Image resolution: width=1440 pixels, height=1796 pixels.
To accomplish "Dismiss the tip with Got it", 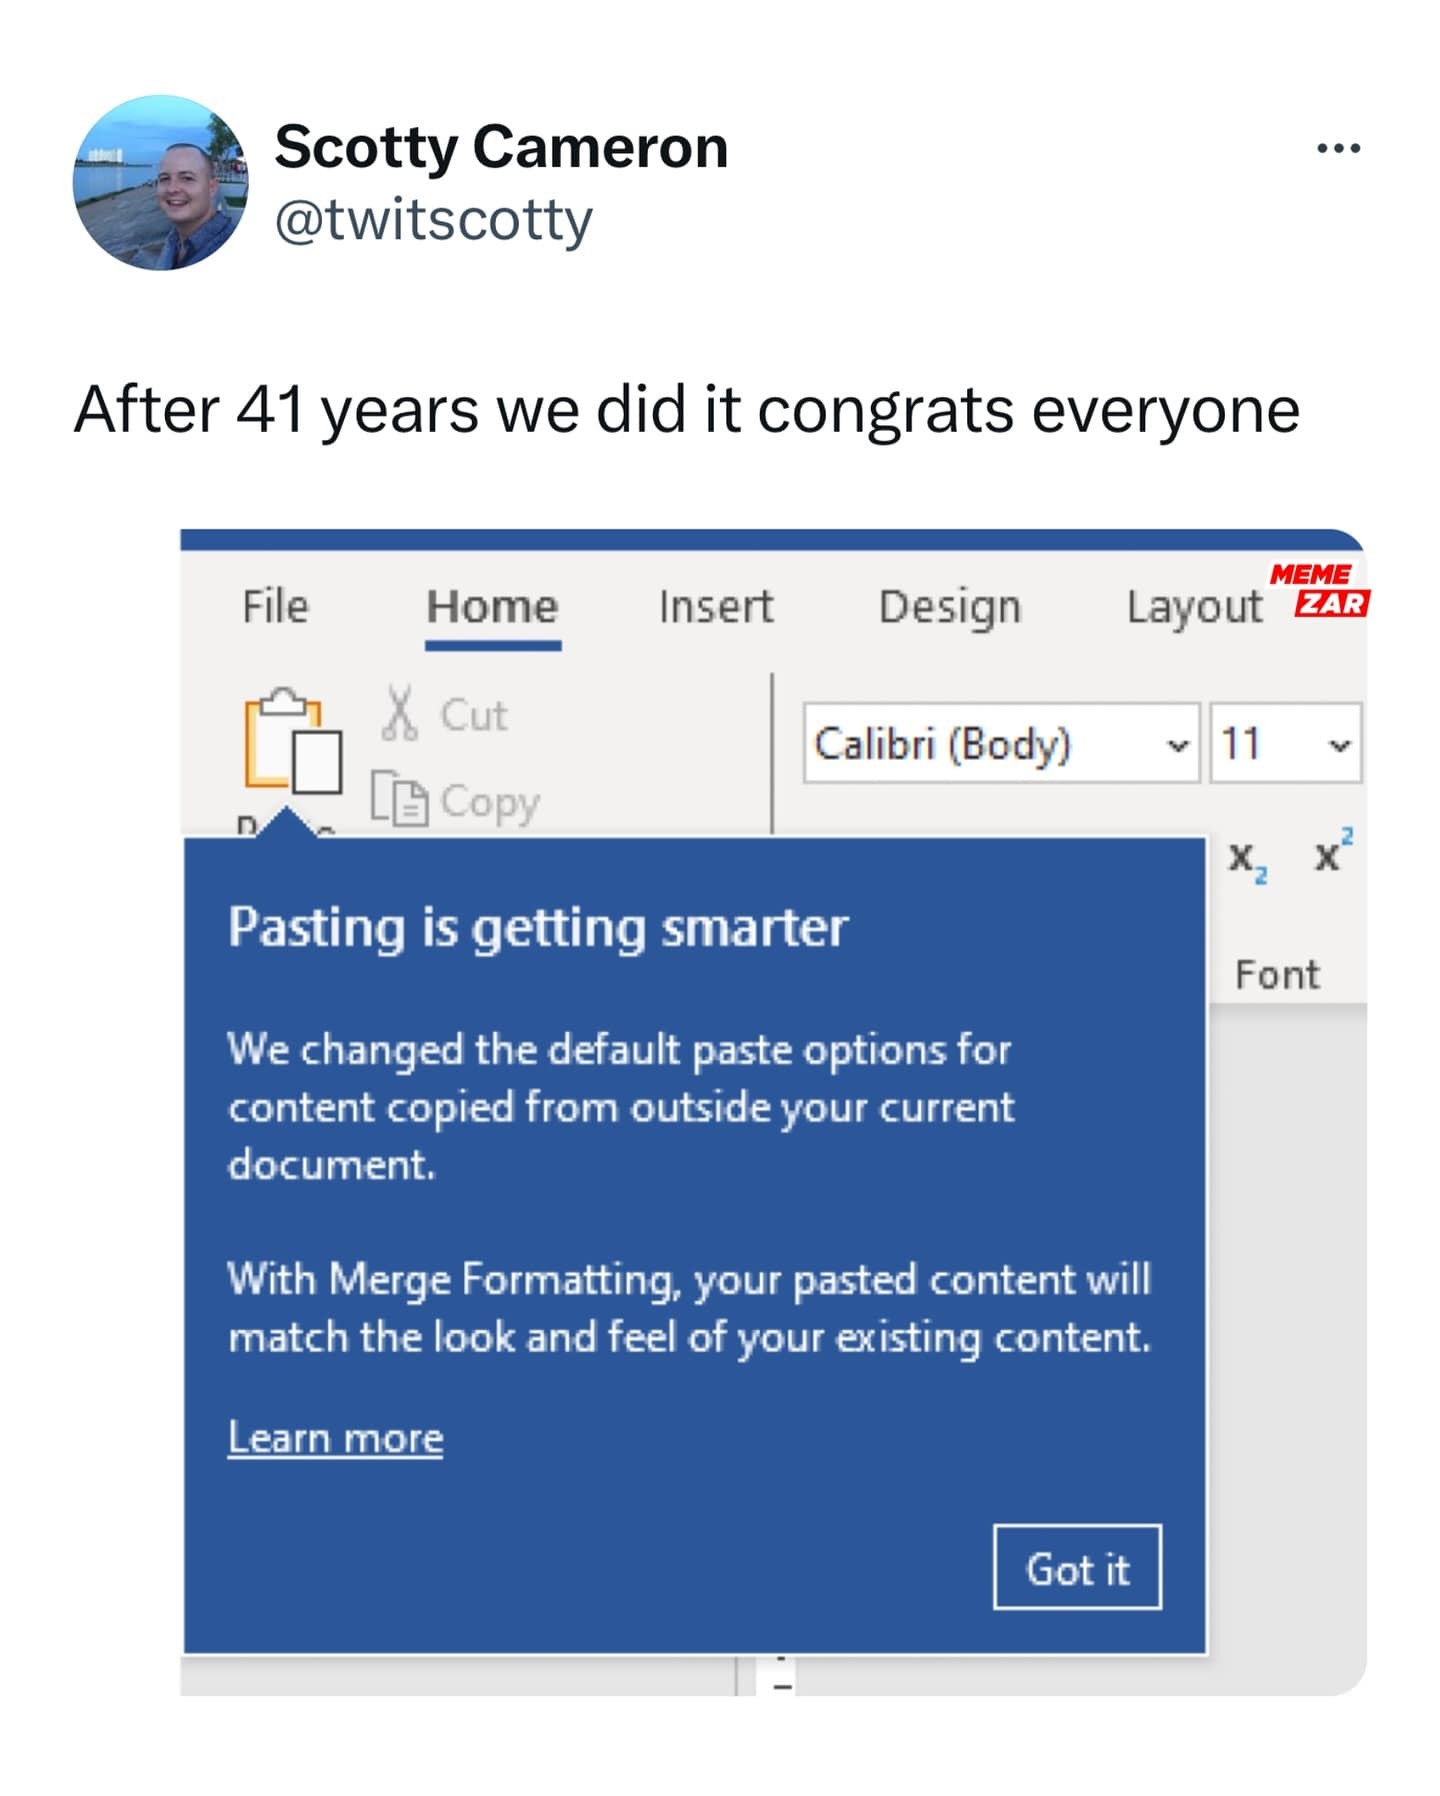I will point(1076,1568).
